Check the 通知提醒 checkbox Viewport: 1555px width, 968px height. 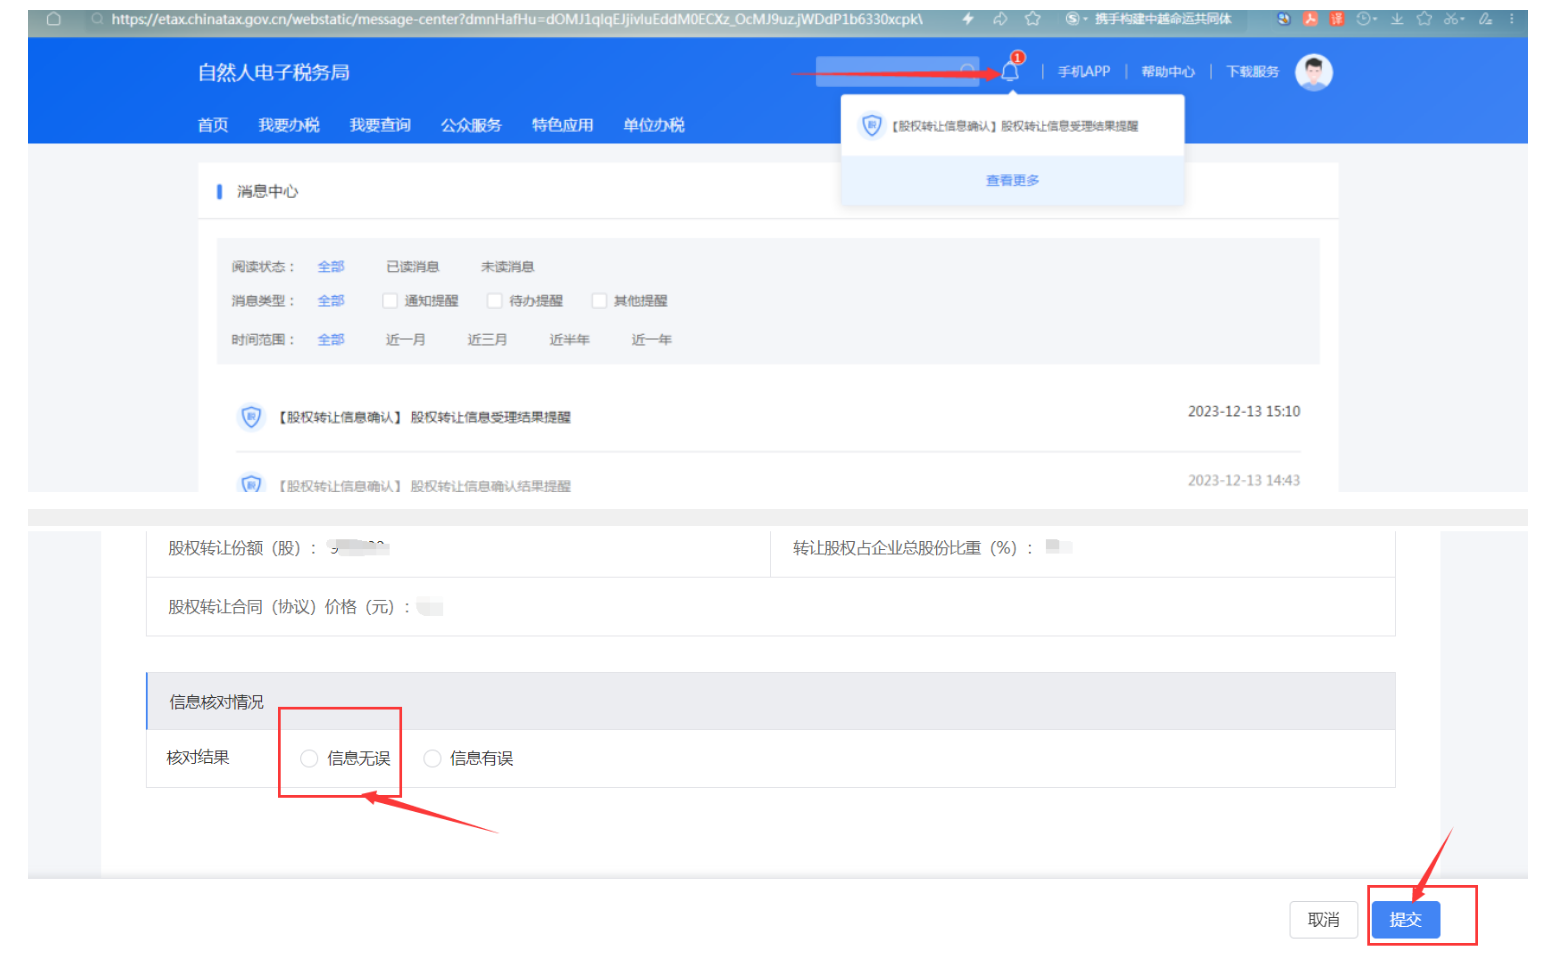coord(390,300)
